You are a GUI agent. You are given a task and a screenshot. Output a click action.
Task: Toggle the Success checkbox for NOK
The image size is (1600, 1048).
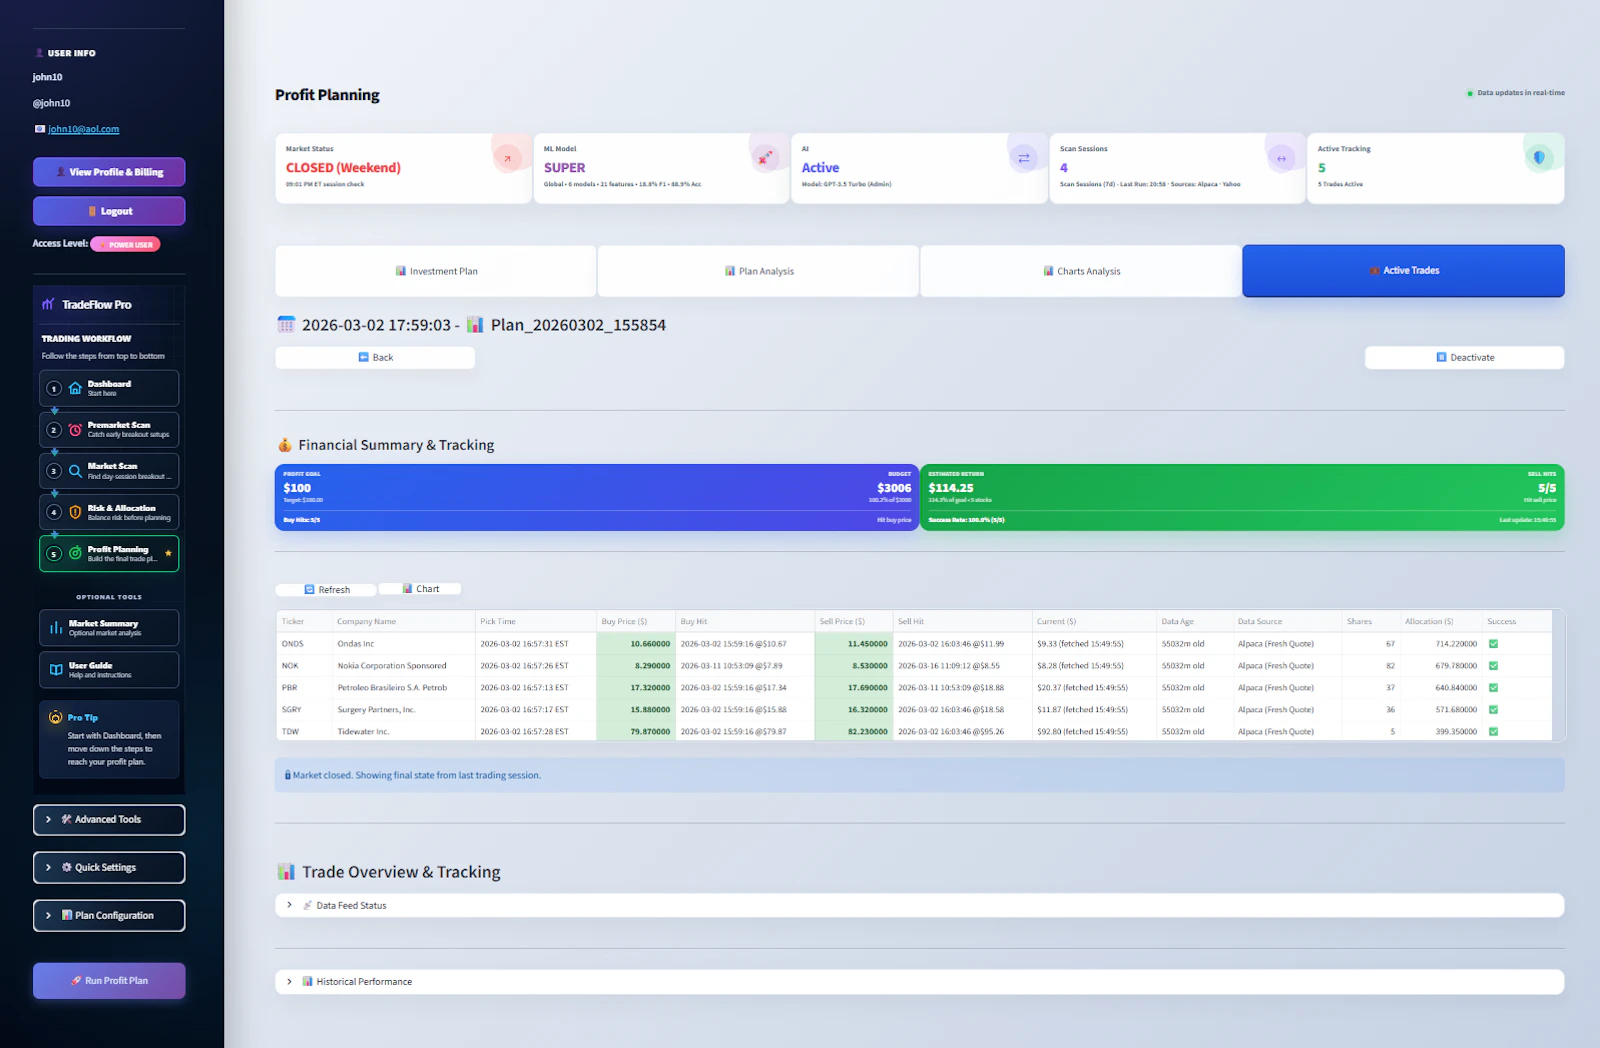[1493, 666]
